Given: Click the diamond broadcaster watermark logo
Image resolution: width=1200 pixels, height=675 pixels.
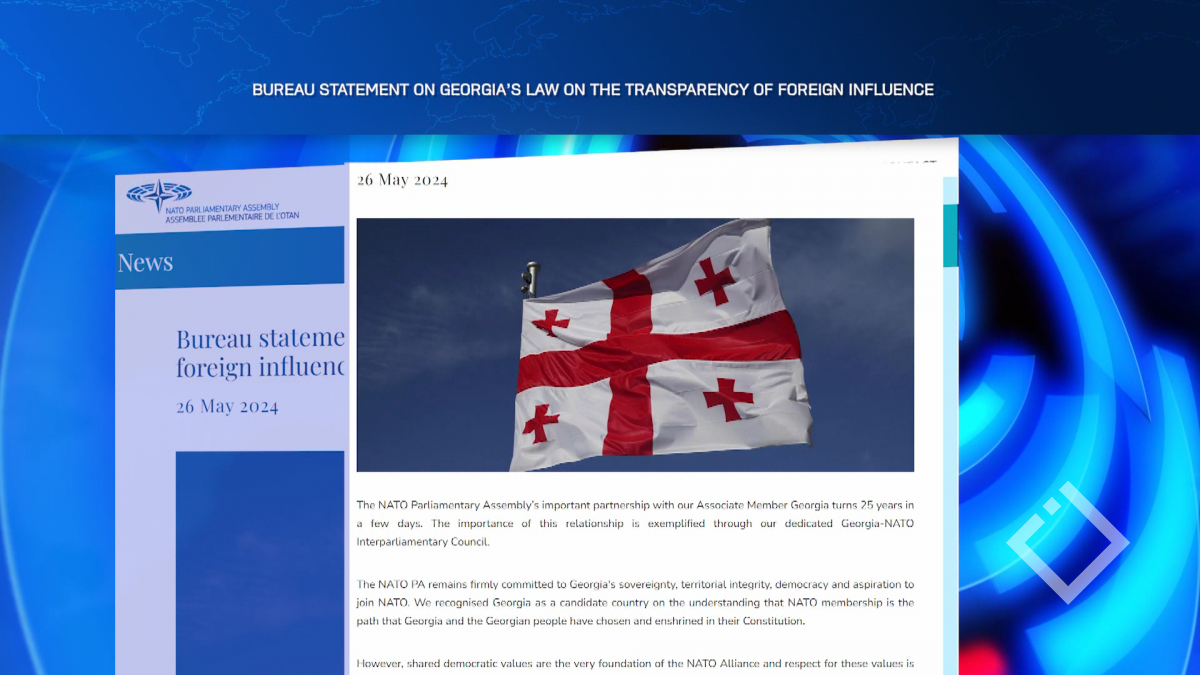Looking at the screenshot, I should click(1068, 543).
